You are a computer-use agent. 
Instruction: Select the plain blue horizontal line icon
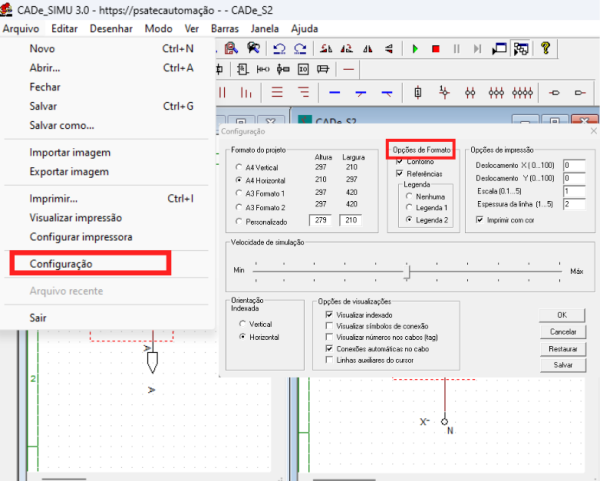(x=334, y=93)
